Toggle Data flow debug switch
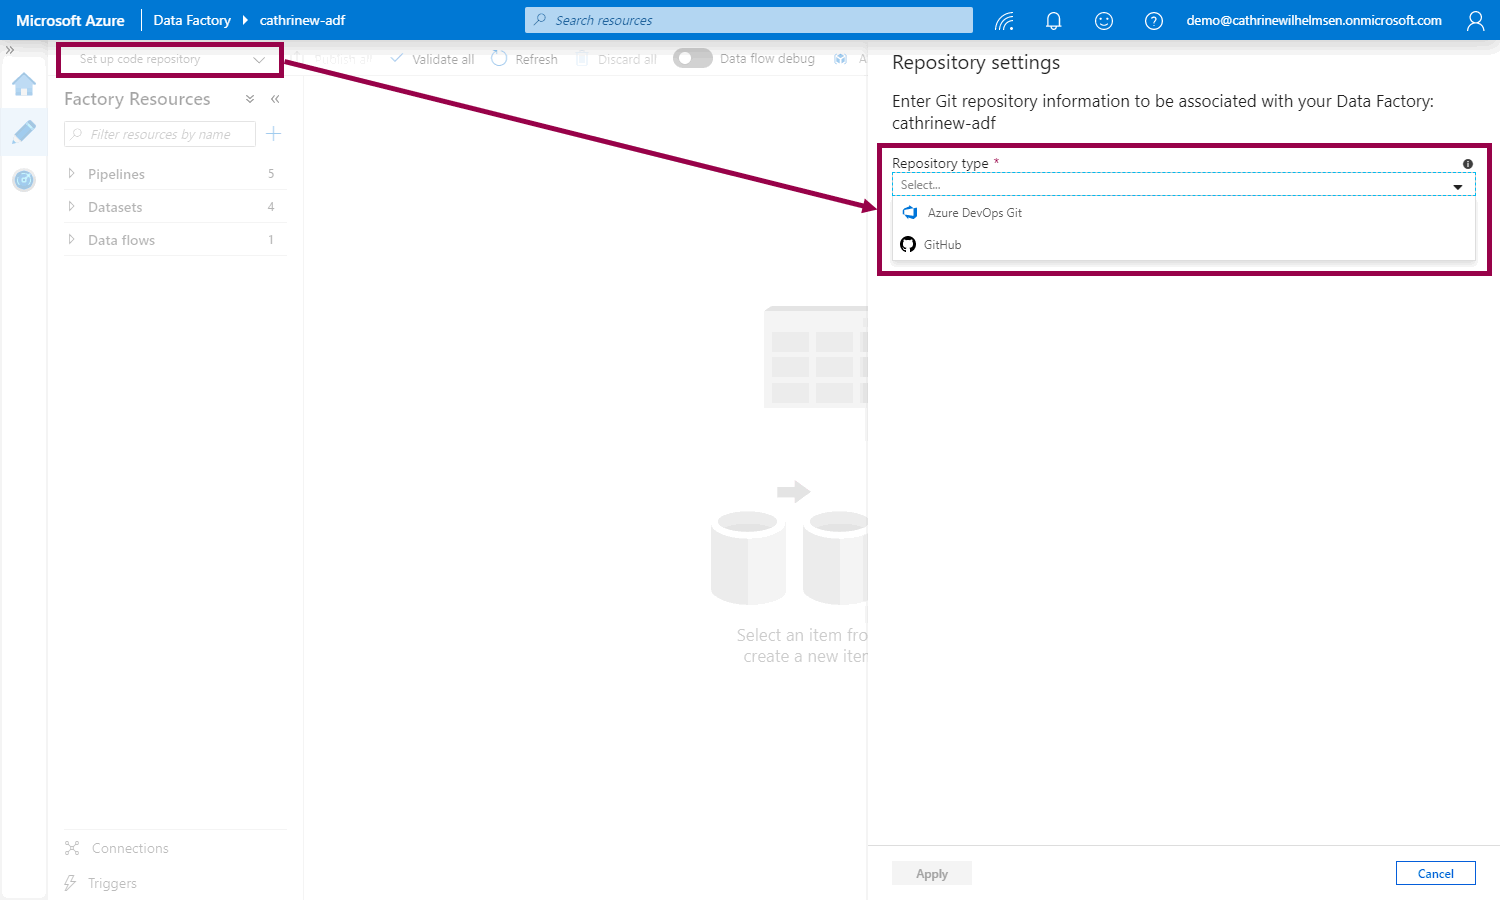 pos(692,59)
